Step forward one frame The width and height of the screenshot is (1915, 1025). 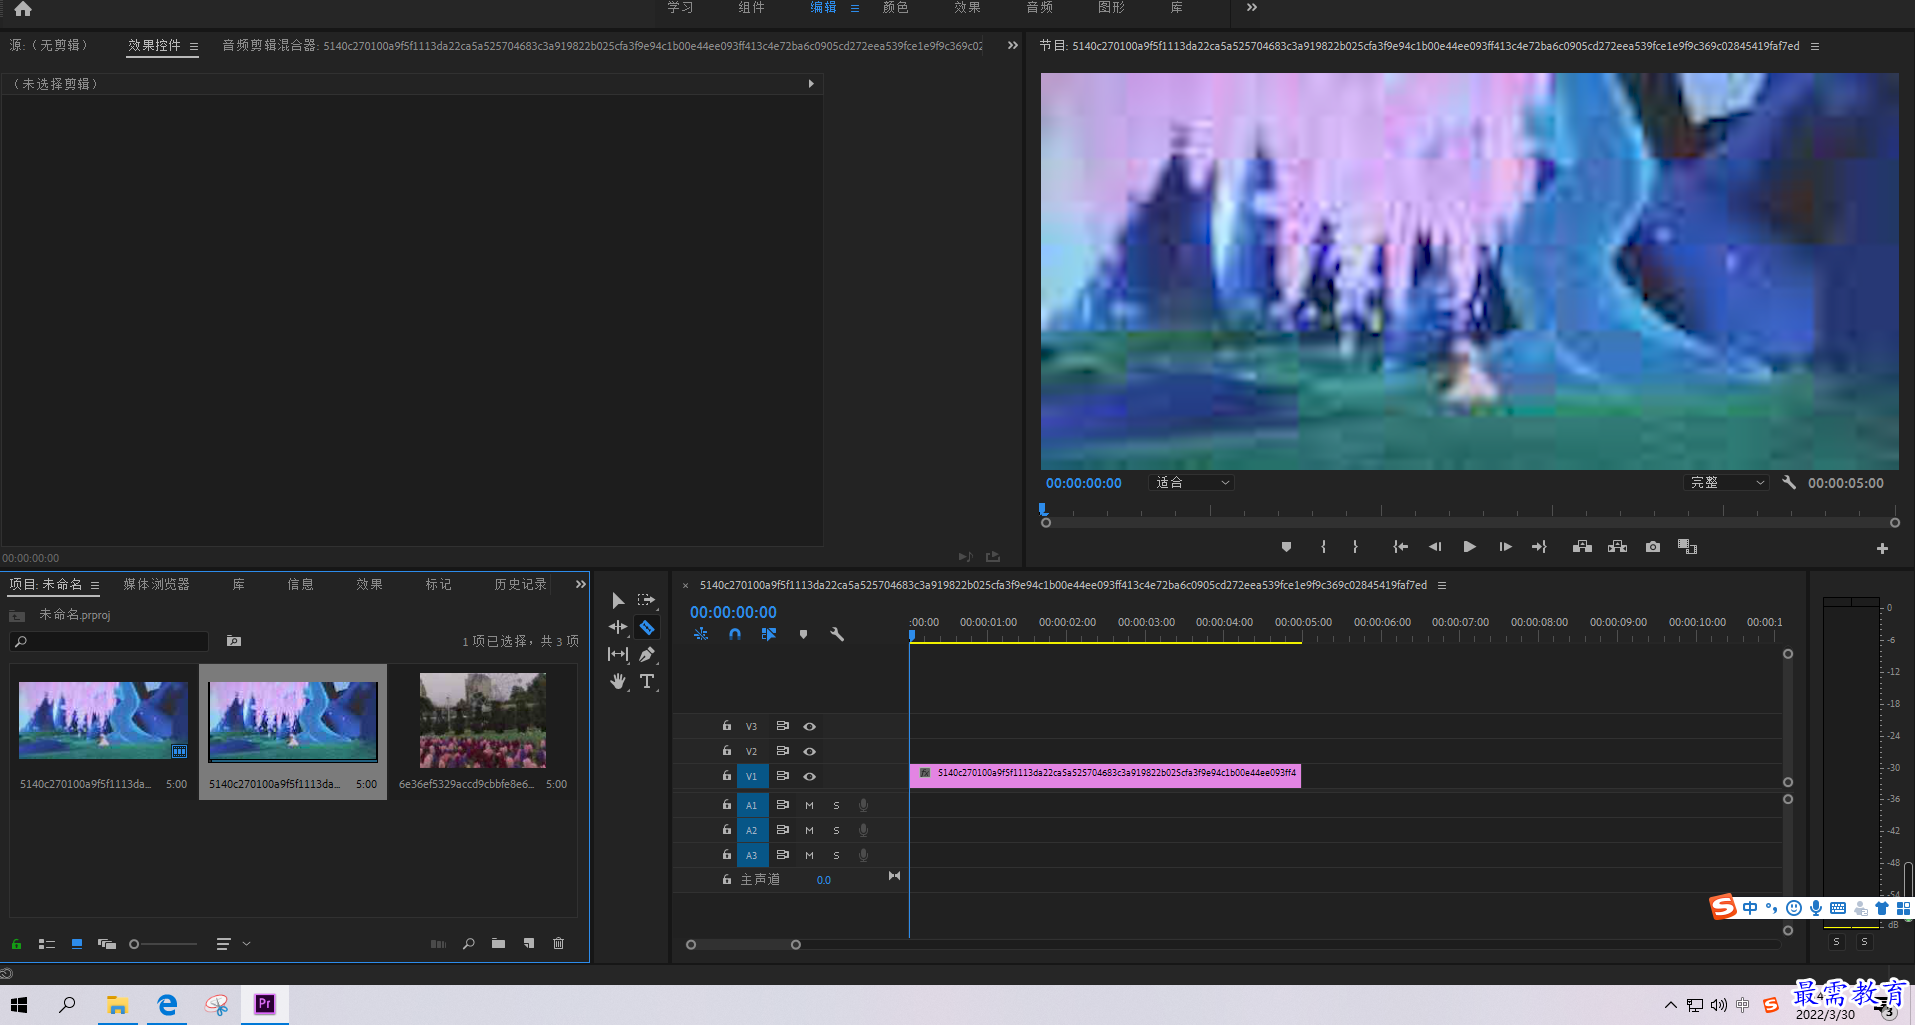click(x=1505, y=547)
